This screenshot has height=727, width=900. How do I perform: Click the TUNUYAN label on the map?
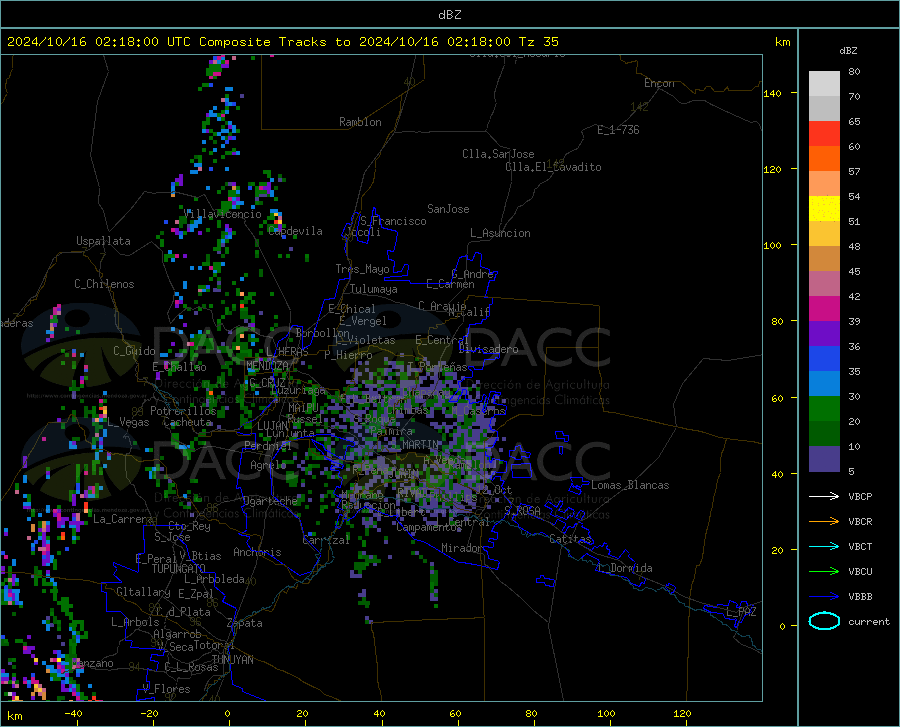(x=232, y=660)
